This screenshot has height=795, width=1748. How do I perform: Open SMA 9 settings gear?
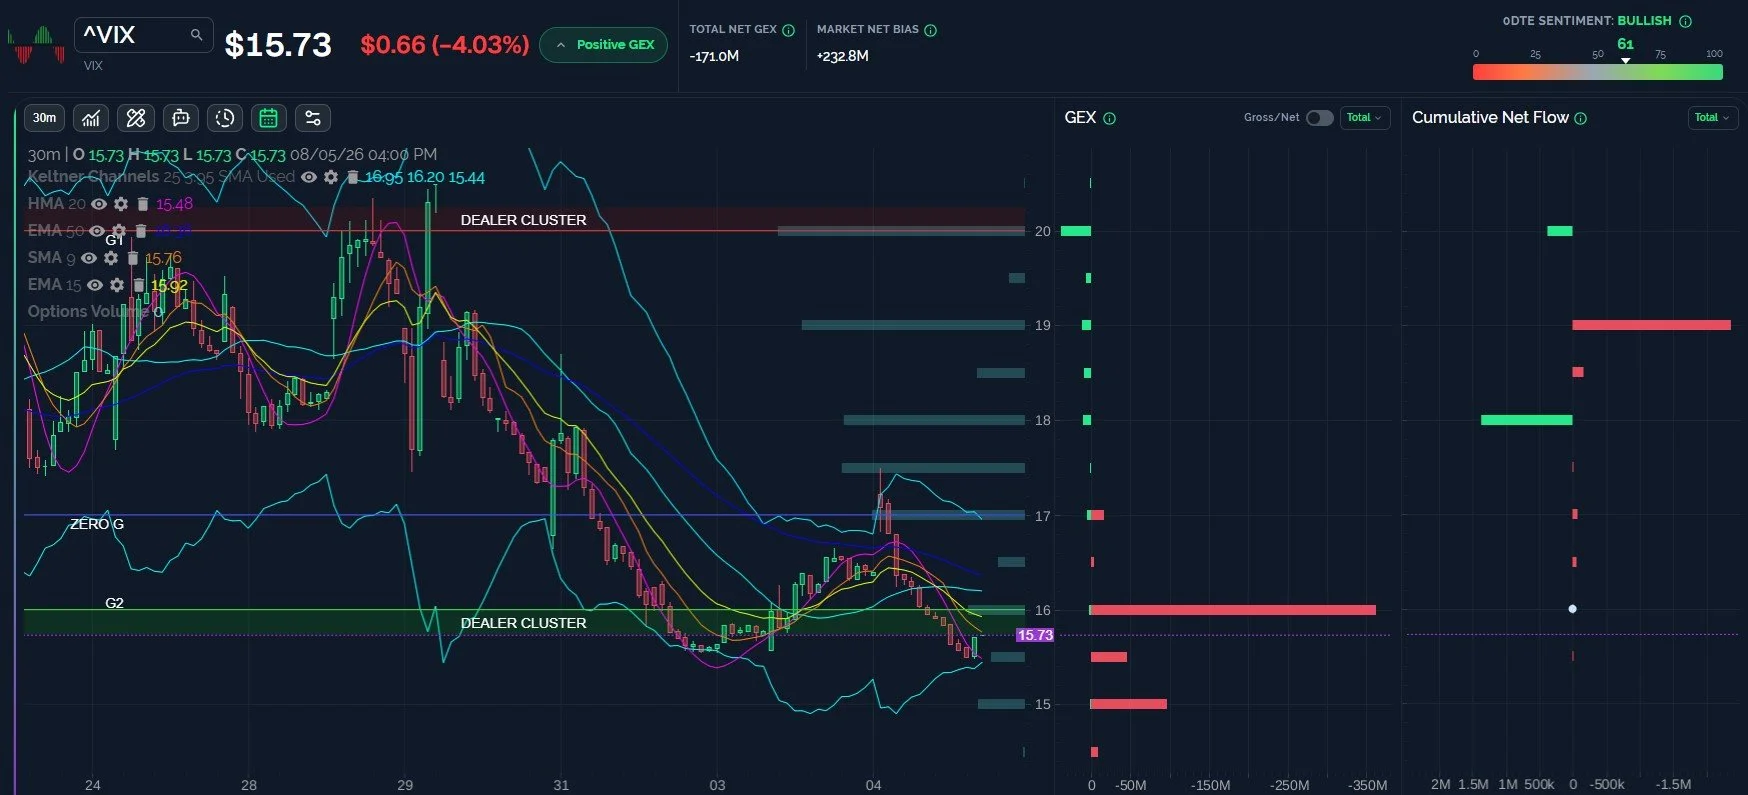coord(111,258)
